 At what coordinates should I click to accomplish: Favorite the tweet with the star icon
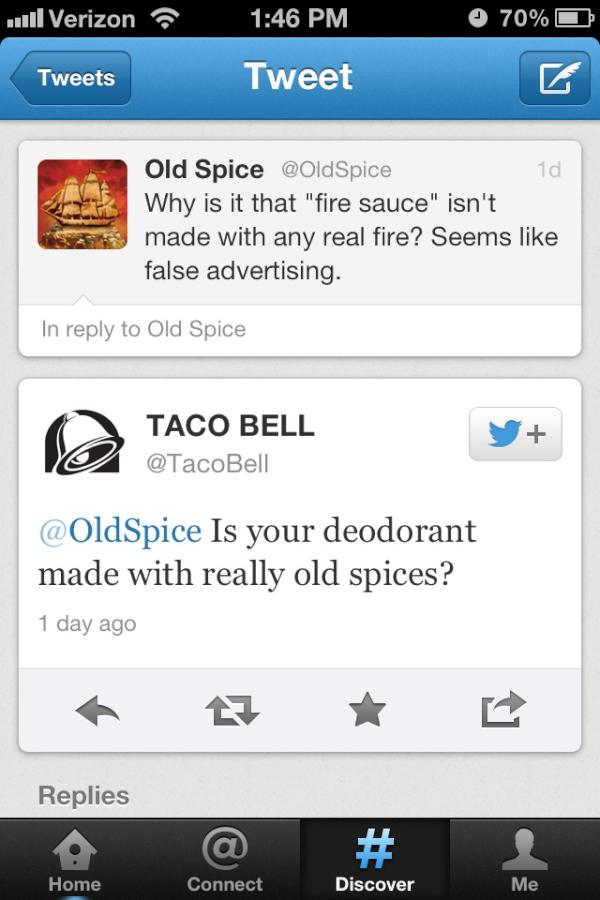[367, 709]
